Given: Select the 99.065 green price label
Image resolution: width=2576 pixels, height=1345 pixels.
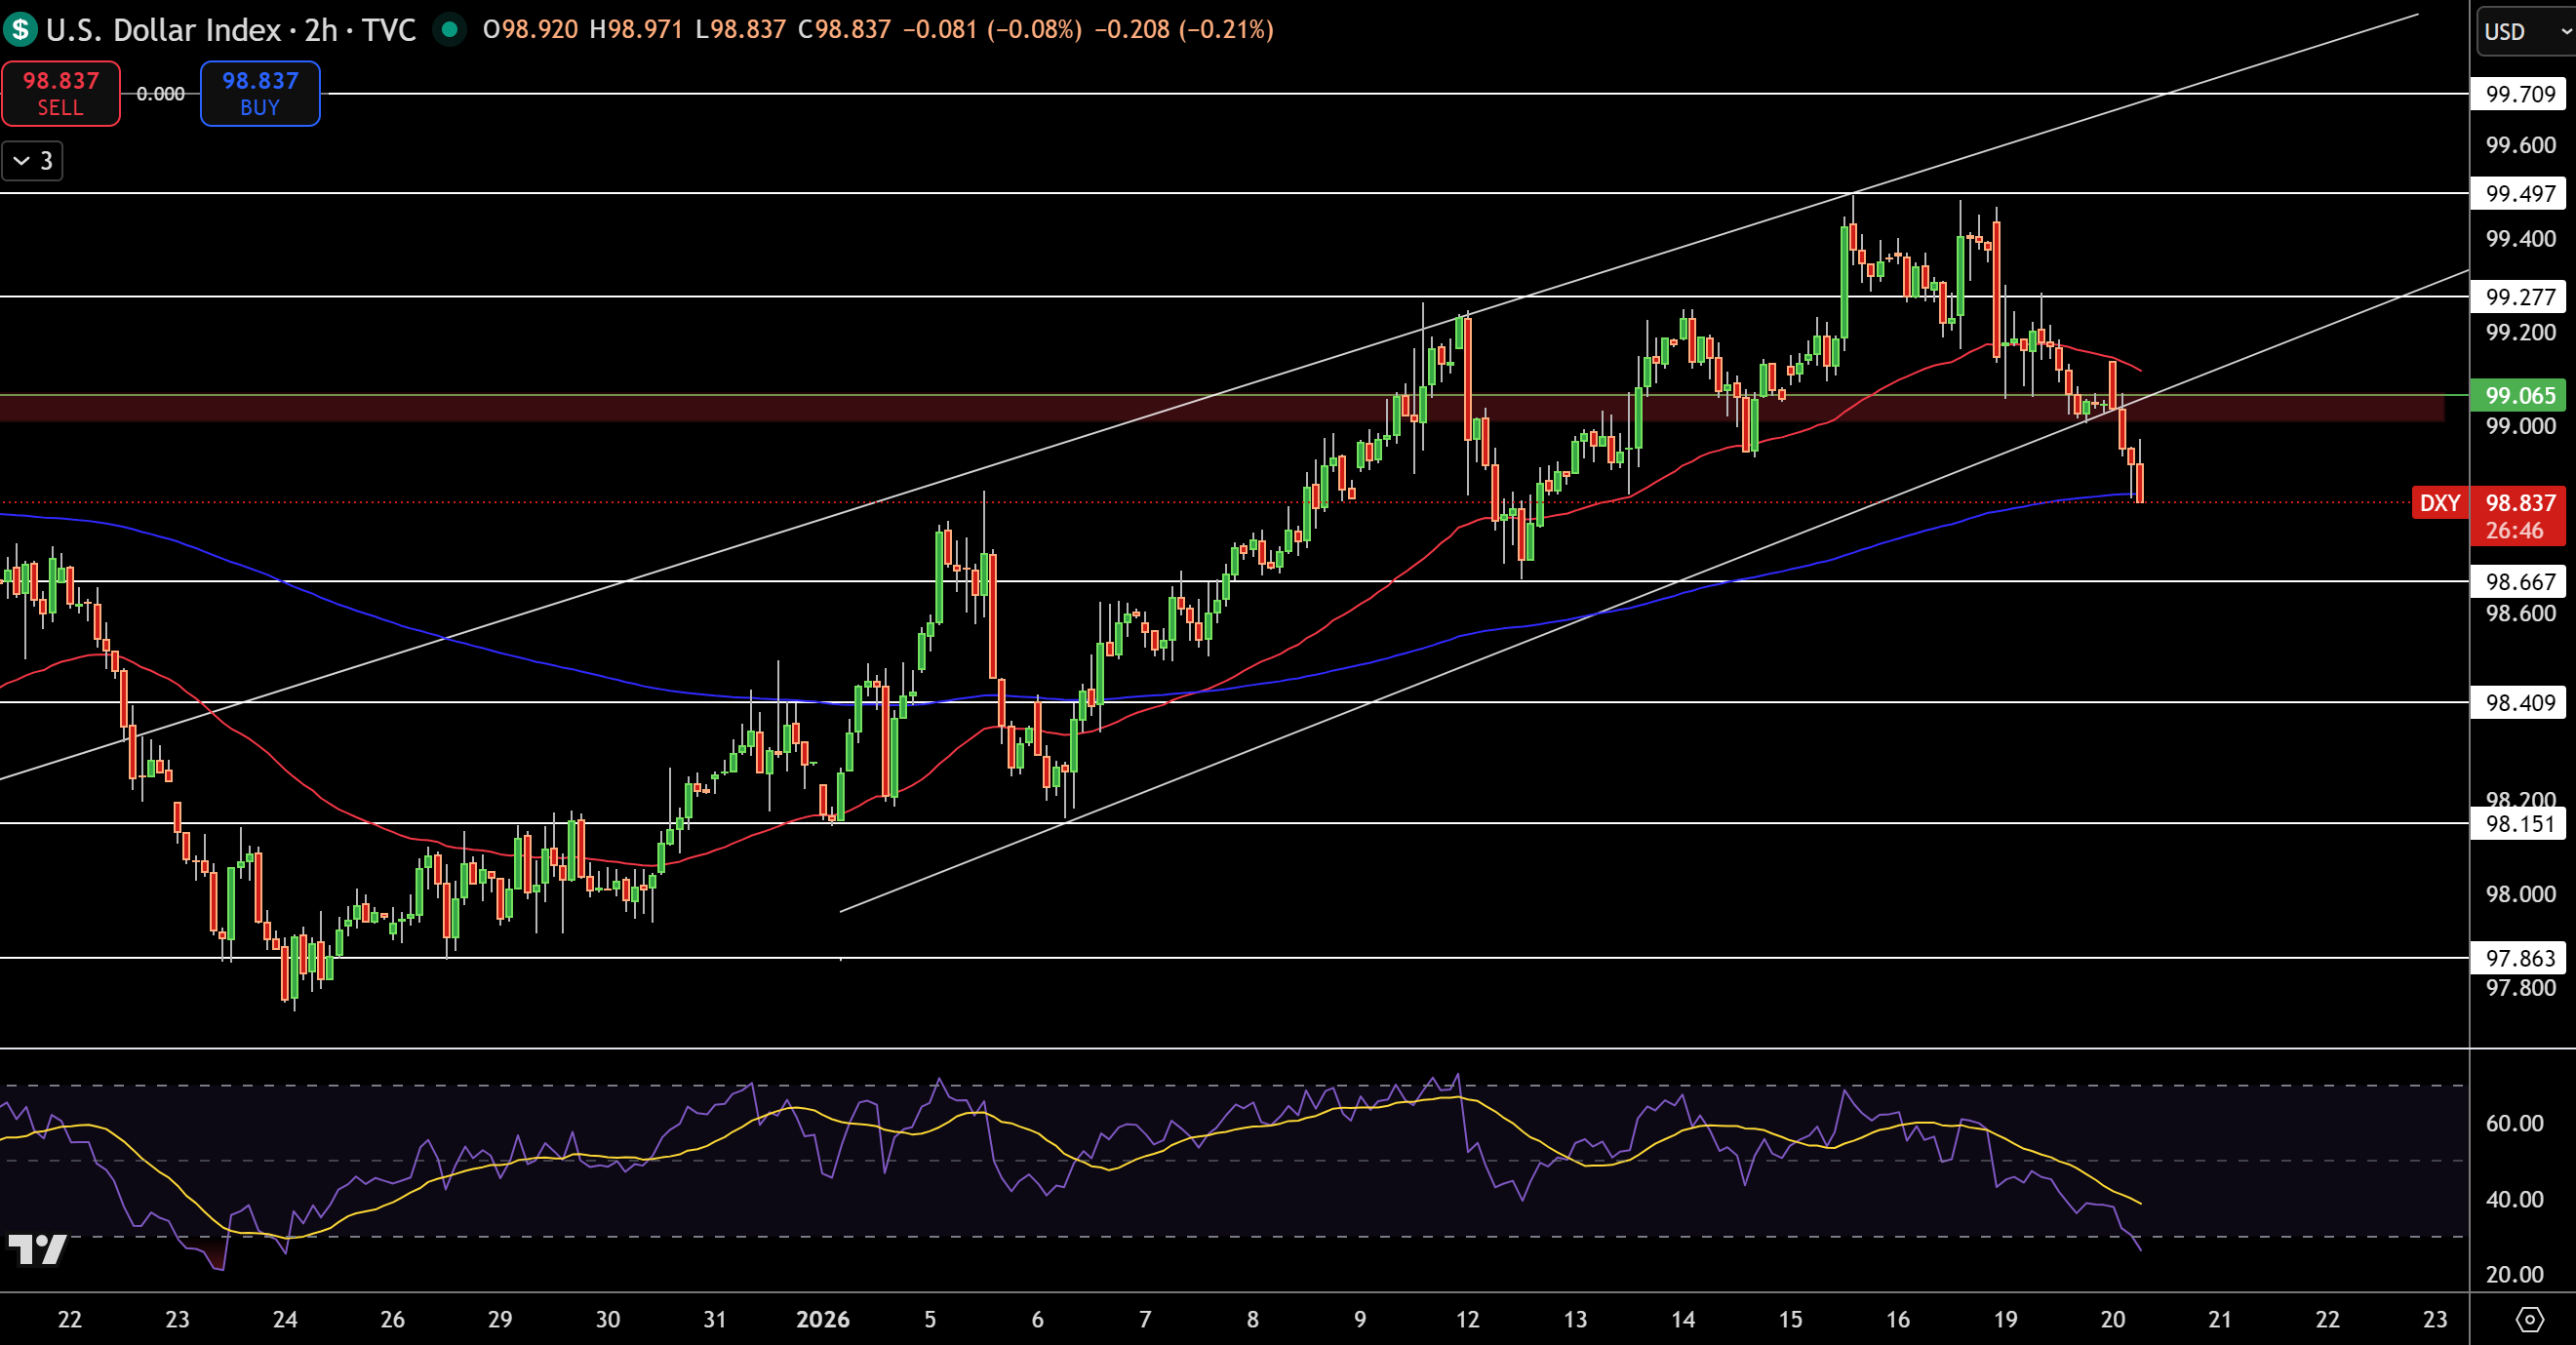Looking at the screenshot, I should point(2519,395).
